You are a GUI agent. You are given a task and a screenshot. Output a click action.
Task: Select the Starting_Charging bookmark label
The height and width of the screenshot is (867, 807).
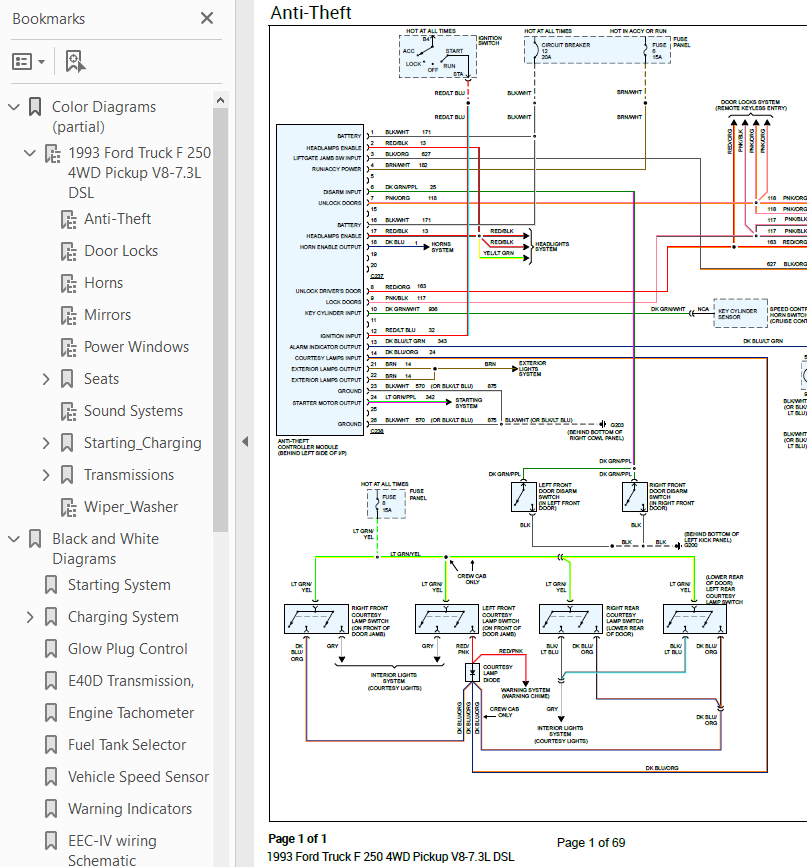(143, 443)
